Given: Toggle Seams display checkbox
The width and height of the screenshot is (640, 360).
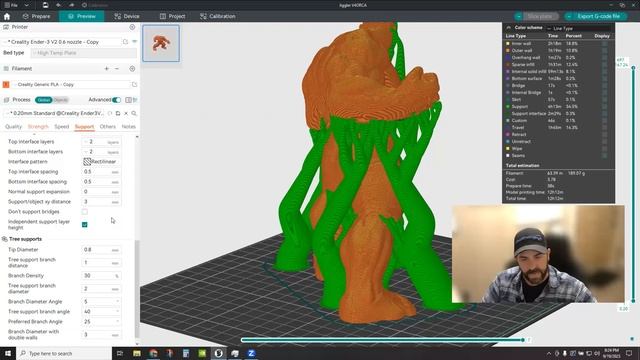Looking at the screenshot, I should pos(604,156).
